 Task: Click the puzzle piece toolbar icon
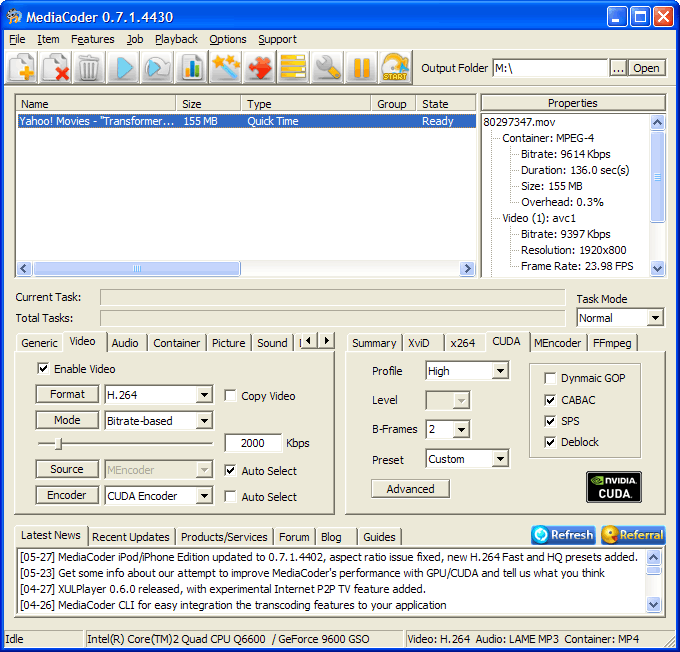pos(260,68)
